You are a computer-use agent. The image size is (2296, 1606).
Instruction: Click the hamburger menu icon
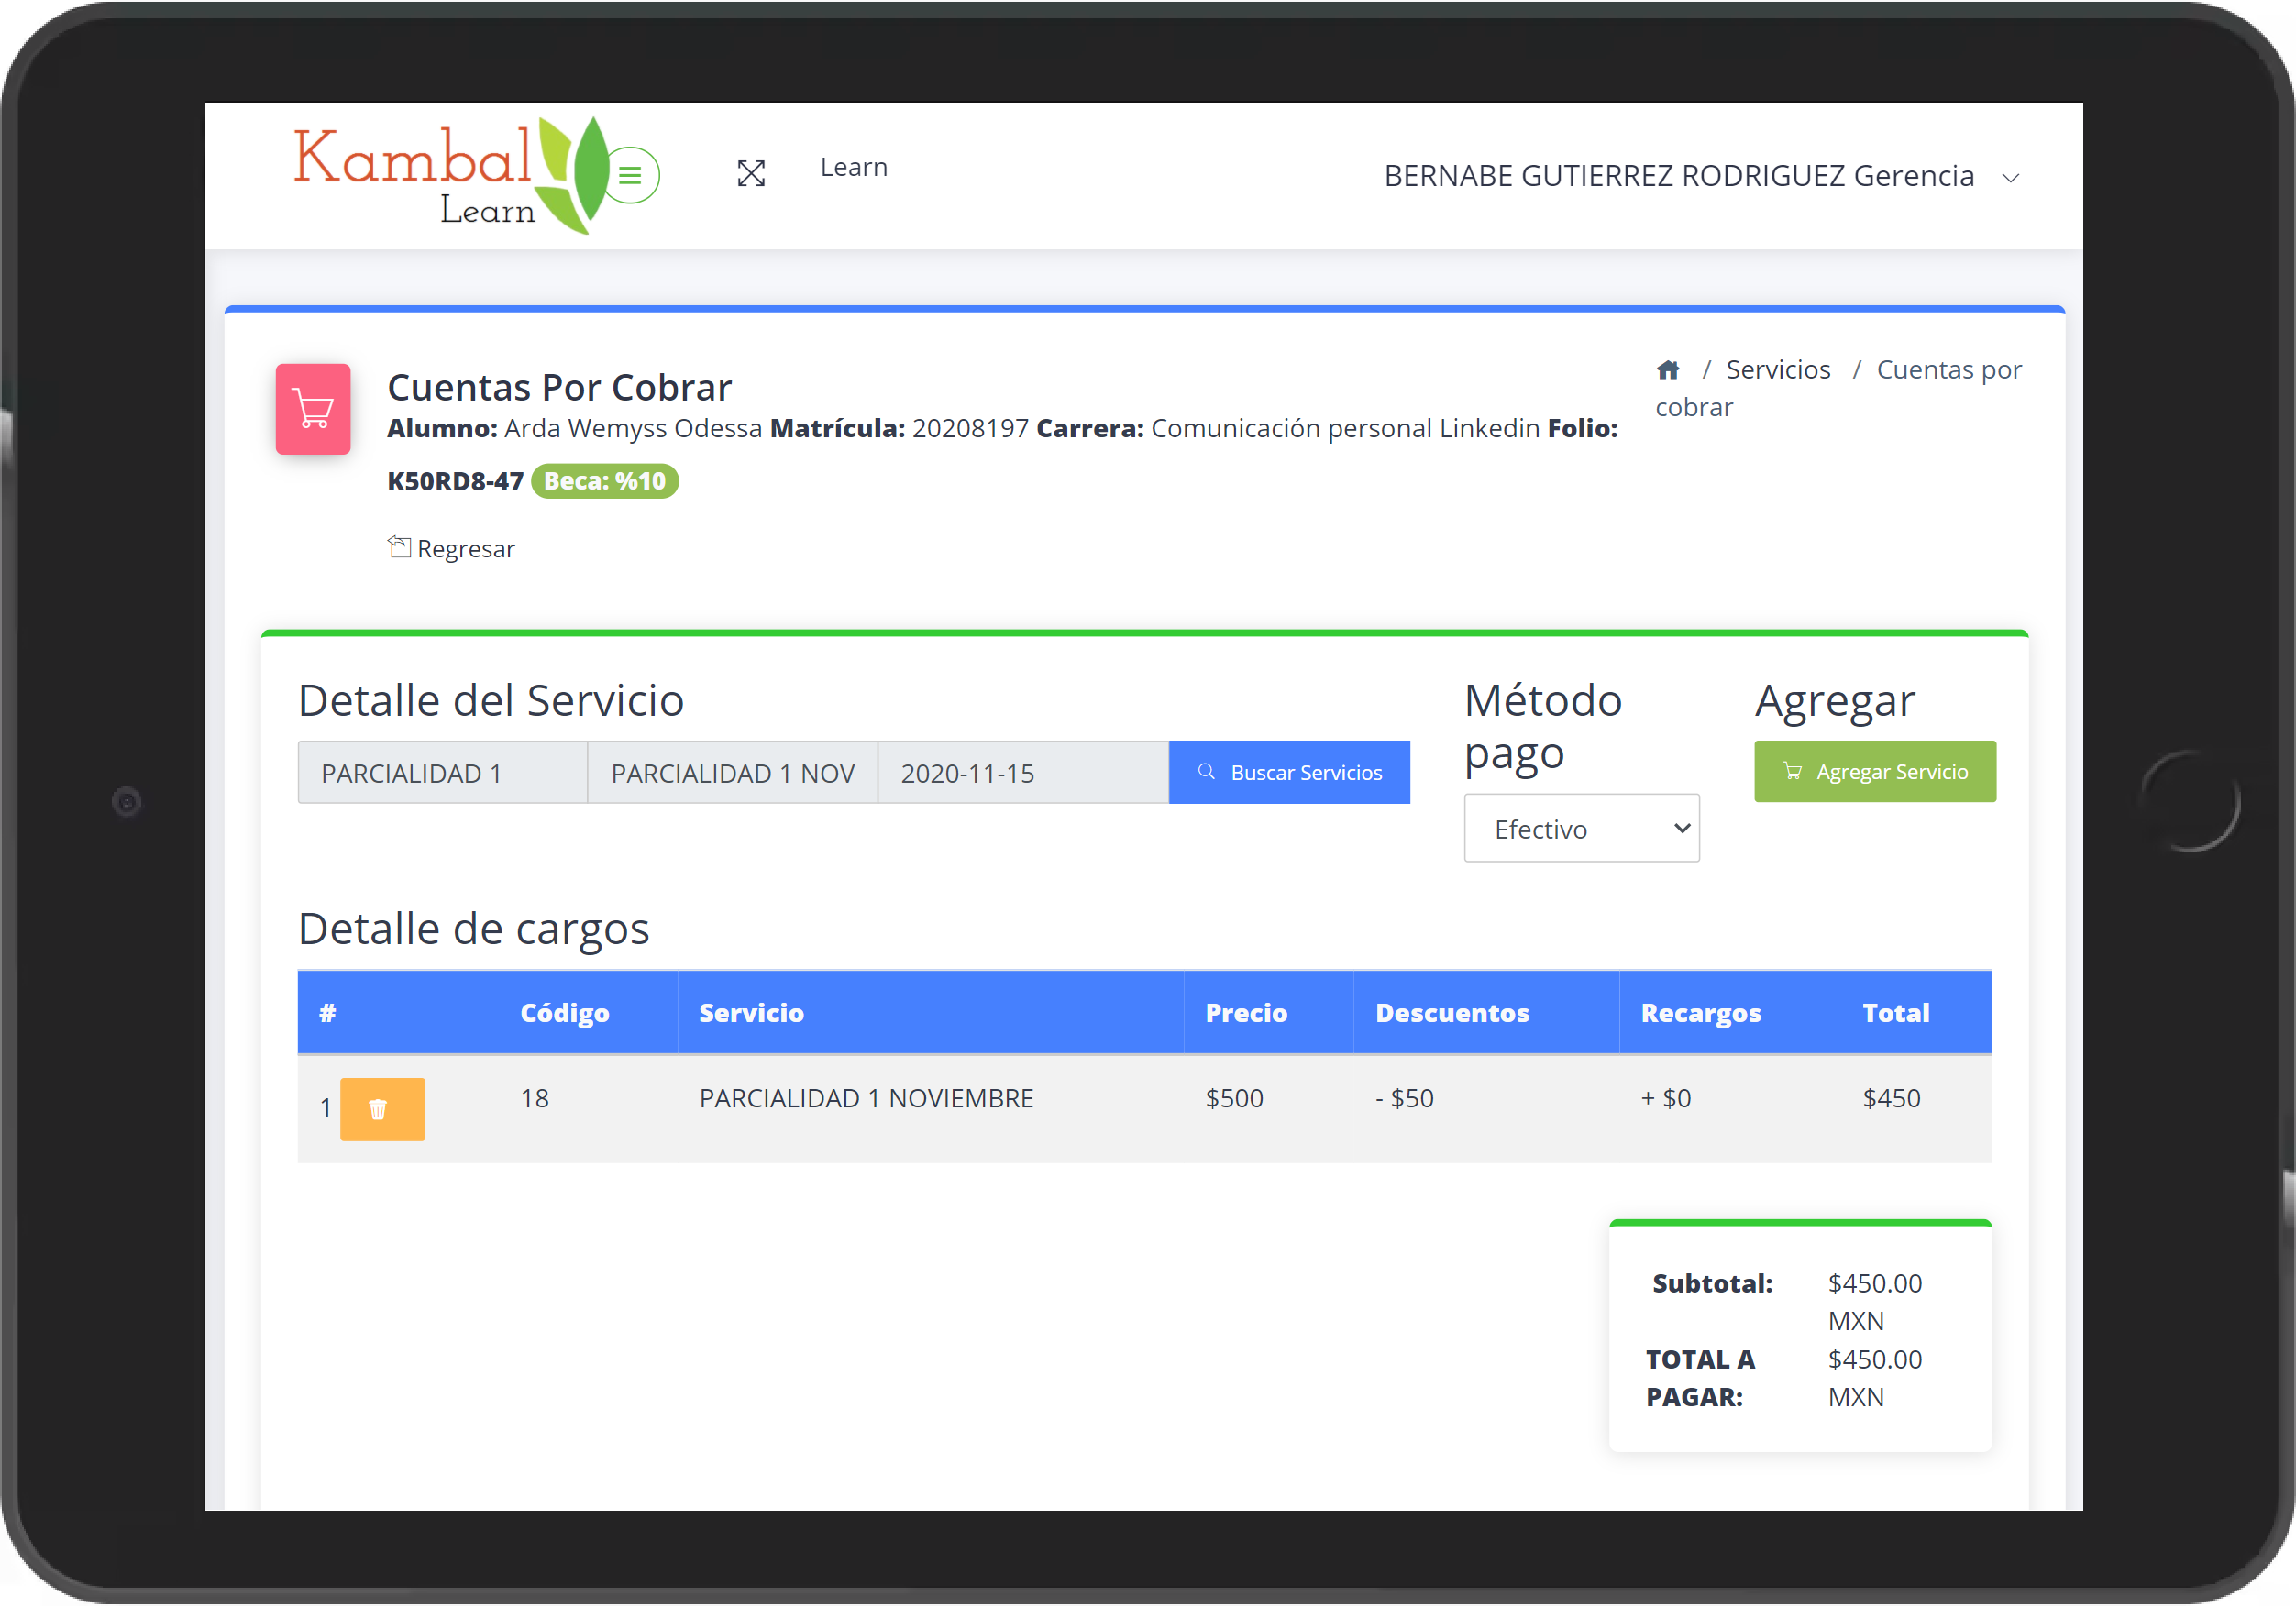pyautogui.click(x=632, y=176)
